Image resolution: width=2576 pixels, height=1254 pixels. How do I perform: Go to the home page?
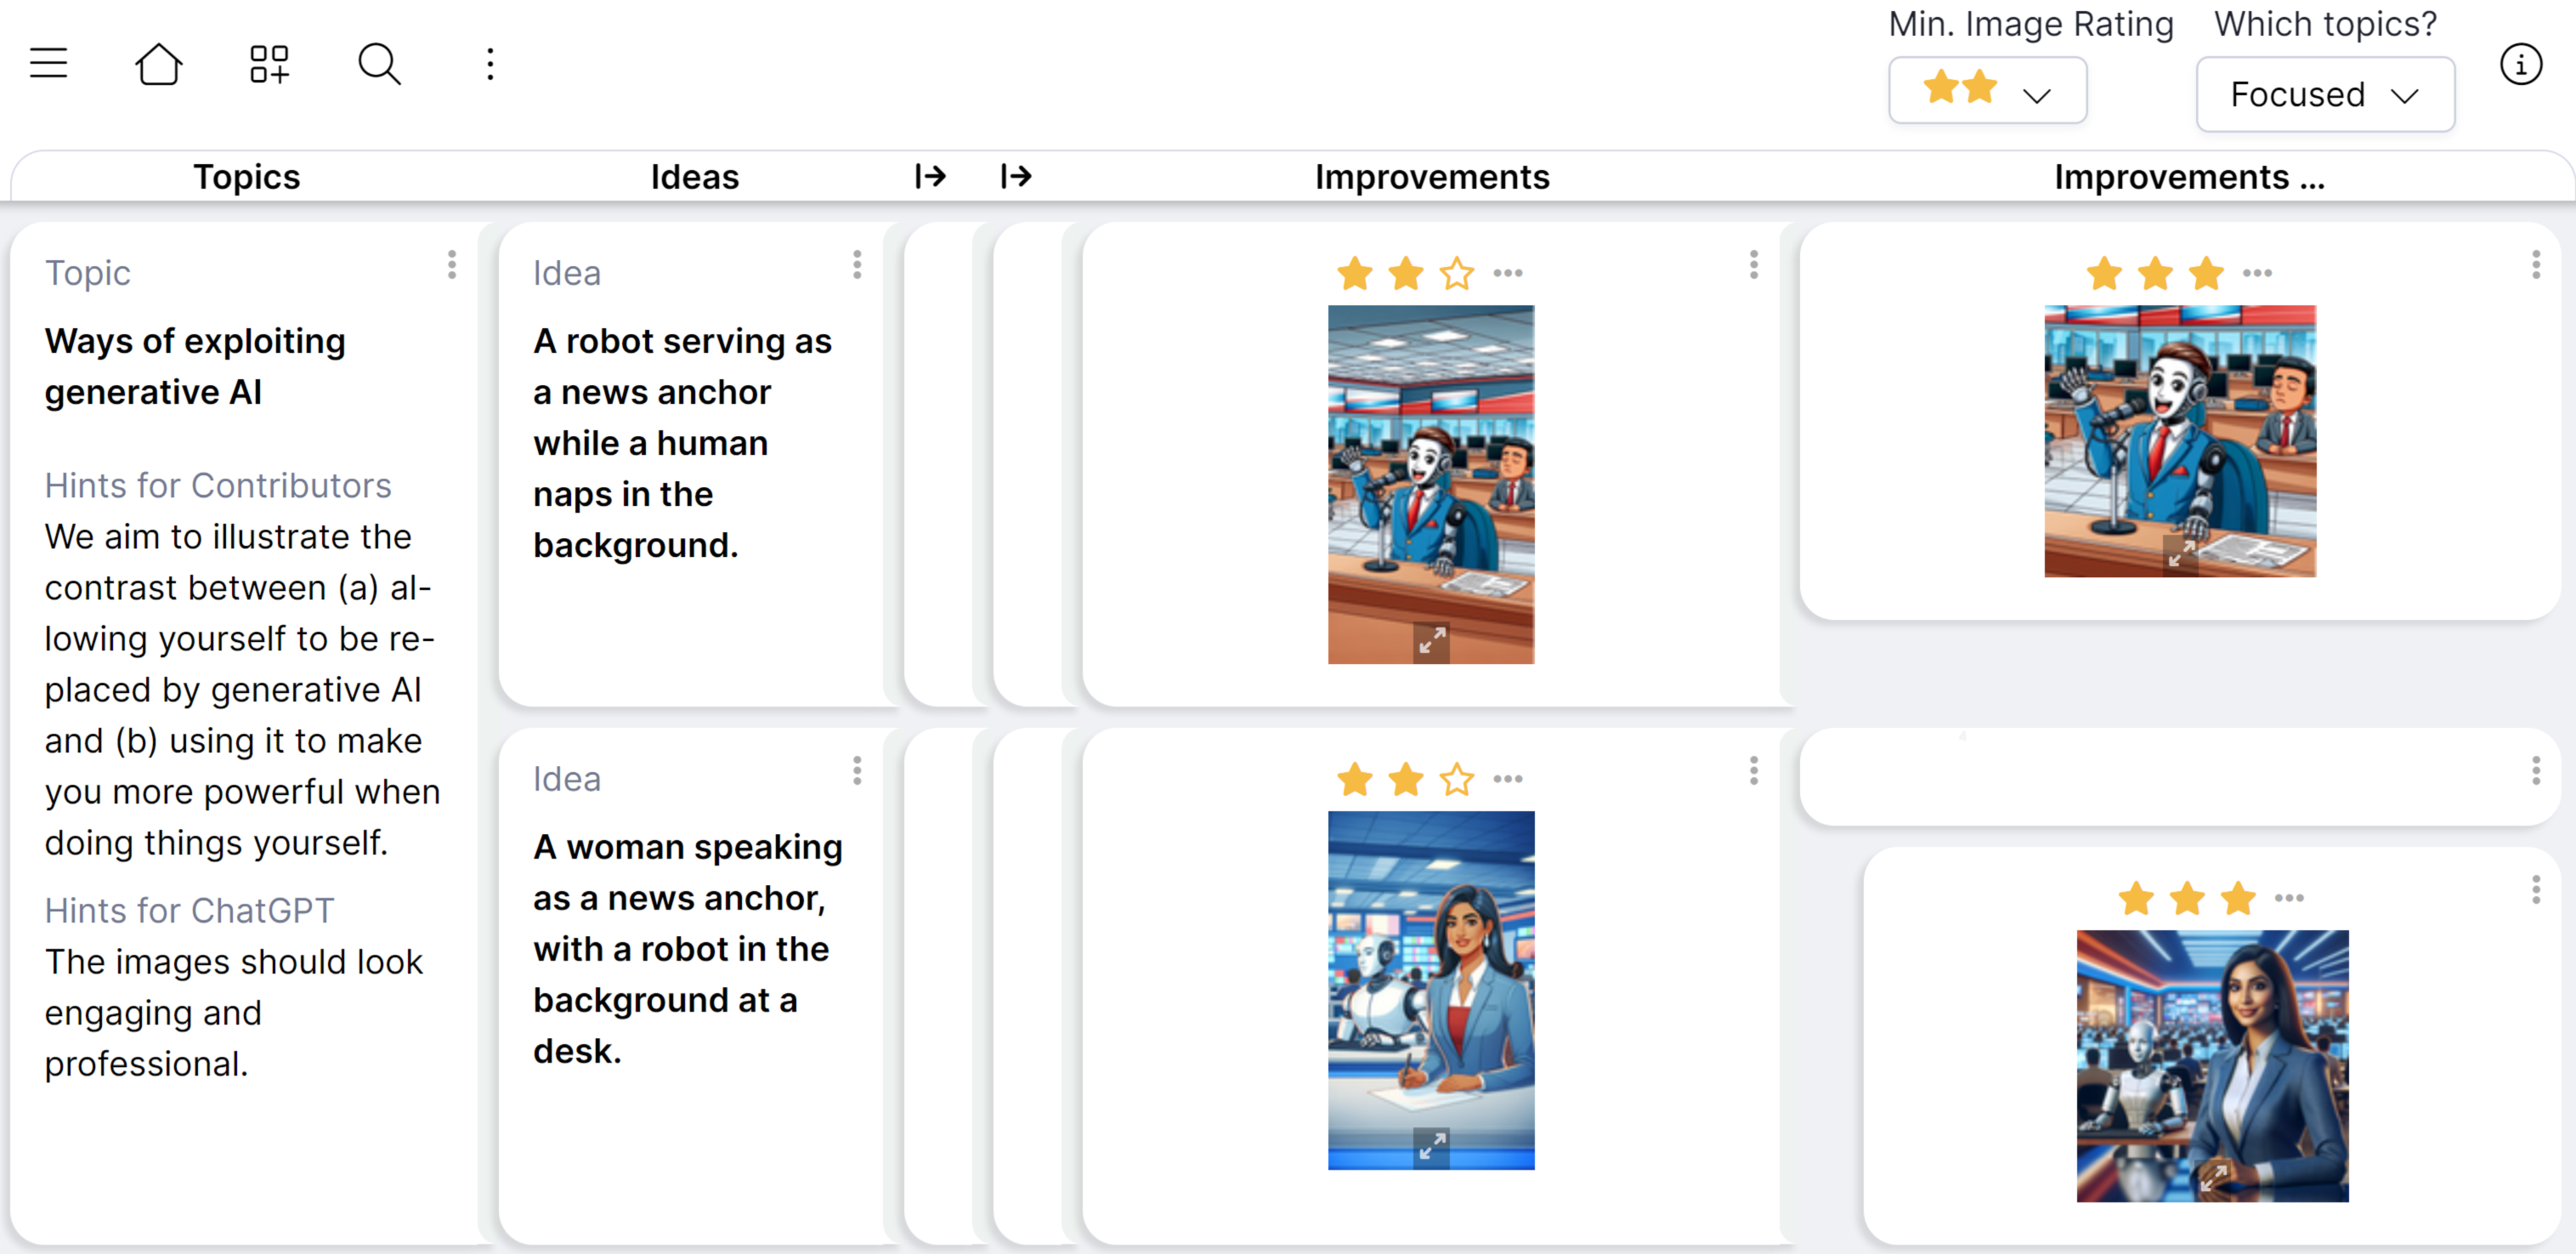coord(158,64)
